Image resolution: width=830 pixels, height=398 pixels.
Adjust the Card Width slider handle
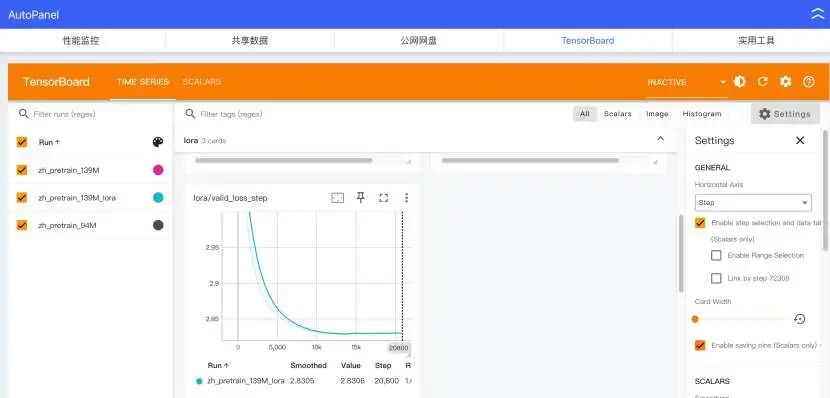point(695,319)
